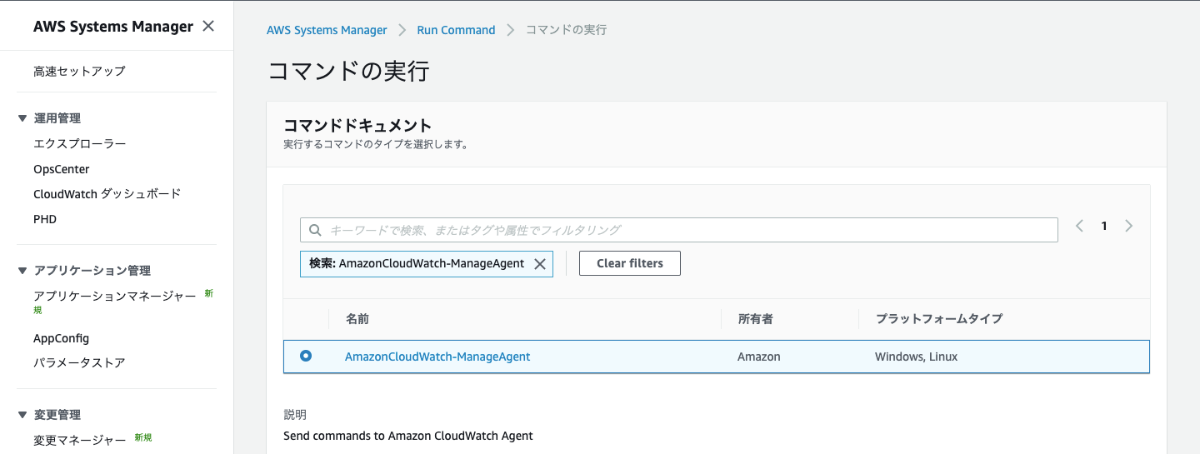Image resolution: width=1200 pixels, height=454 pixels.
Task: Collapse the 運用管理 section
Action: click(24, 118)
